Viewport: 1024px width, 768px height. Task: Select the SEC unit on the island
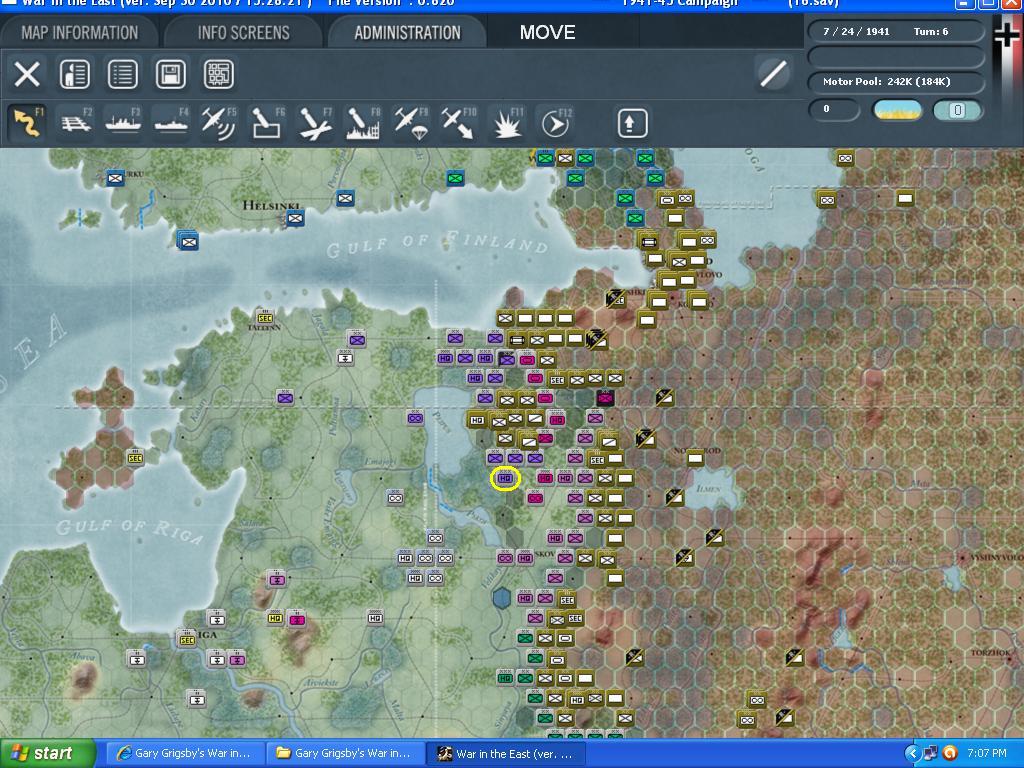(135, 457)
